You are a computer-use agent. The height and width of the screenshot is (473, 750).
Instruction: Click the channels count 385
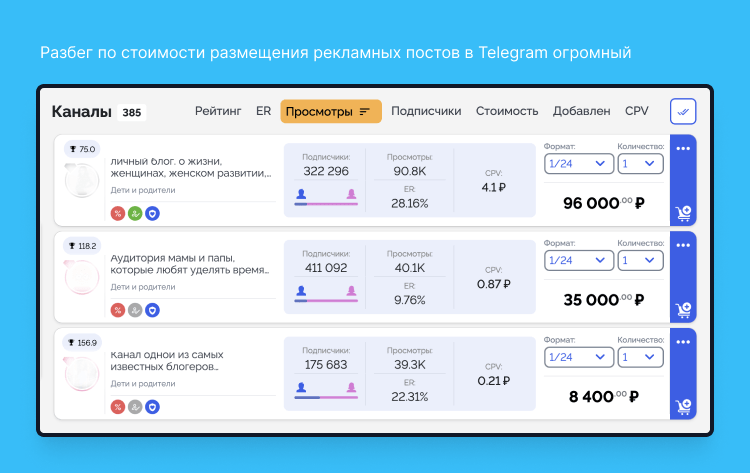132,112
